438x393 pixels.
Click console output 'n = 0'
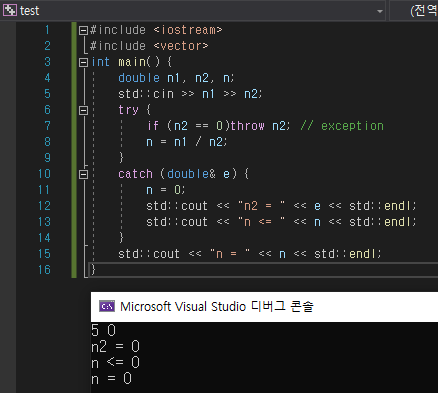(111, 378)
